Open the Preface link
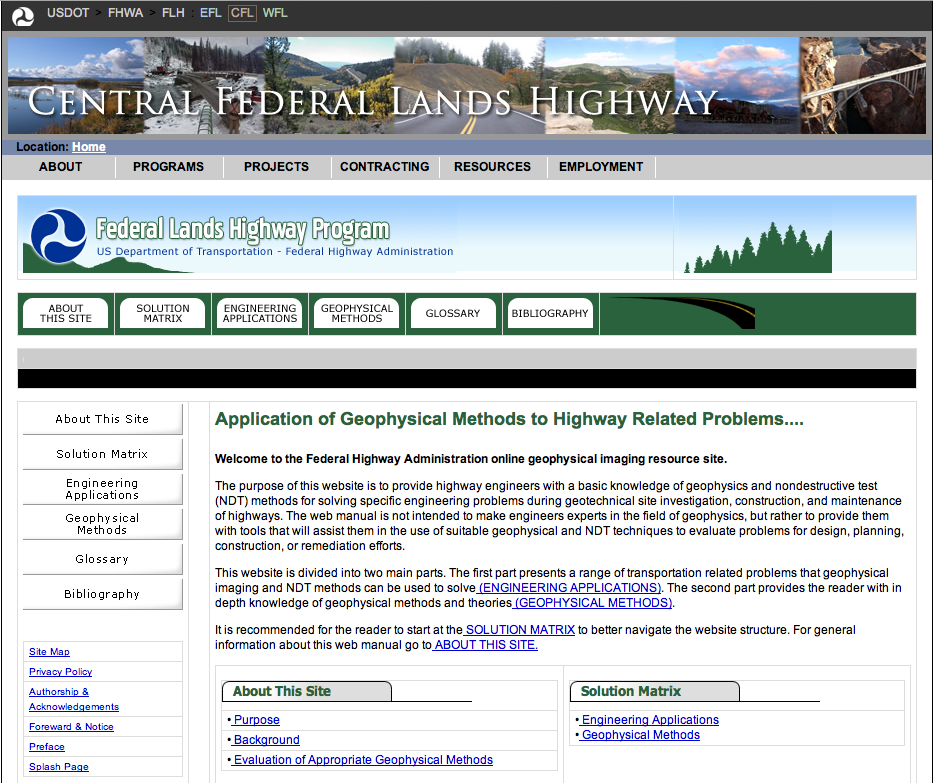Screen dimensions: 933x783 tap(47, 747)
